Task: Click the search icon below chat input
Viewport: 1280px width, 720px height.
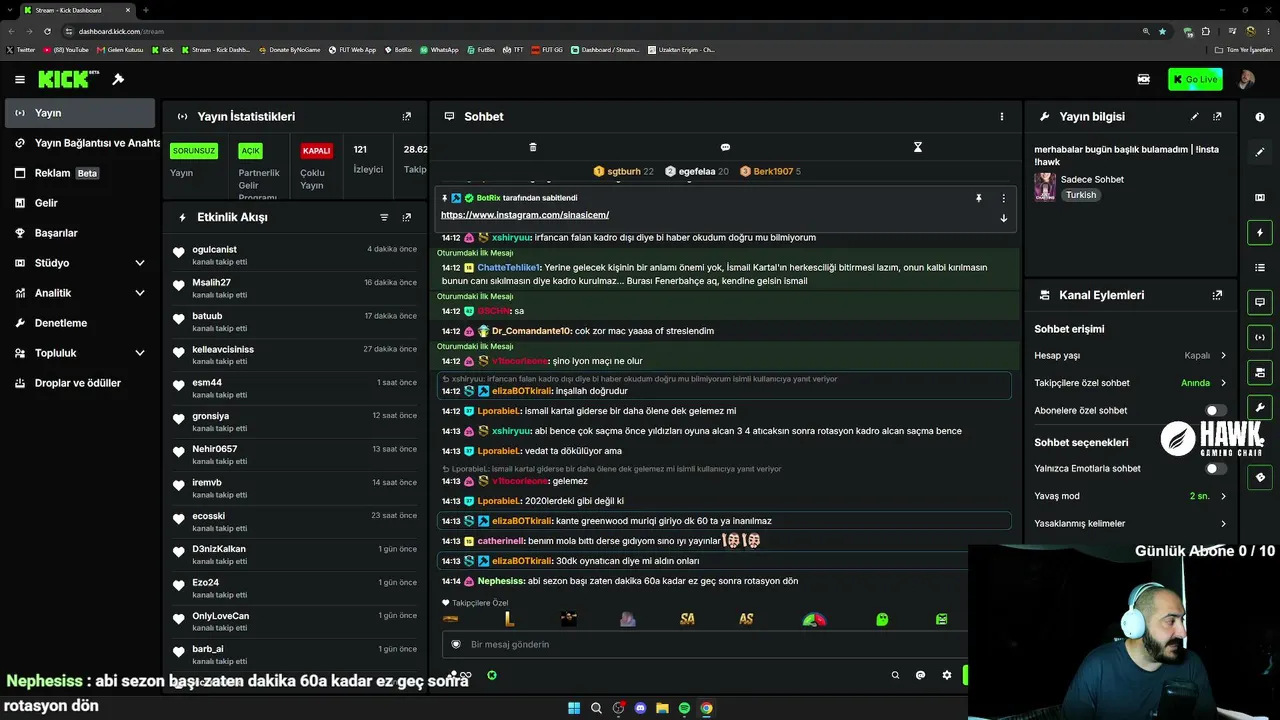Action: pos(895,675)
